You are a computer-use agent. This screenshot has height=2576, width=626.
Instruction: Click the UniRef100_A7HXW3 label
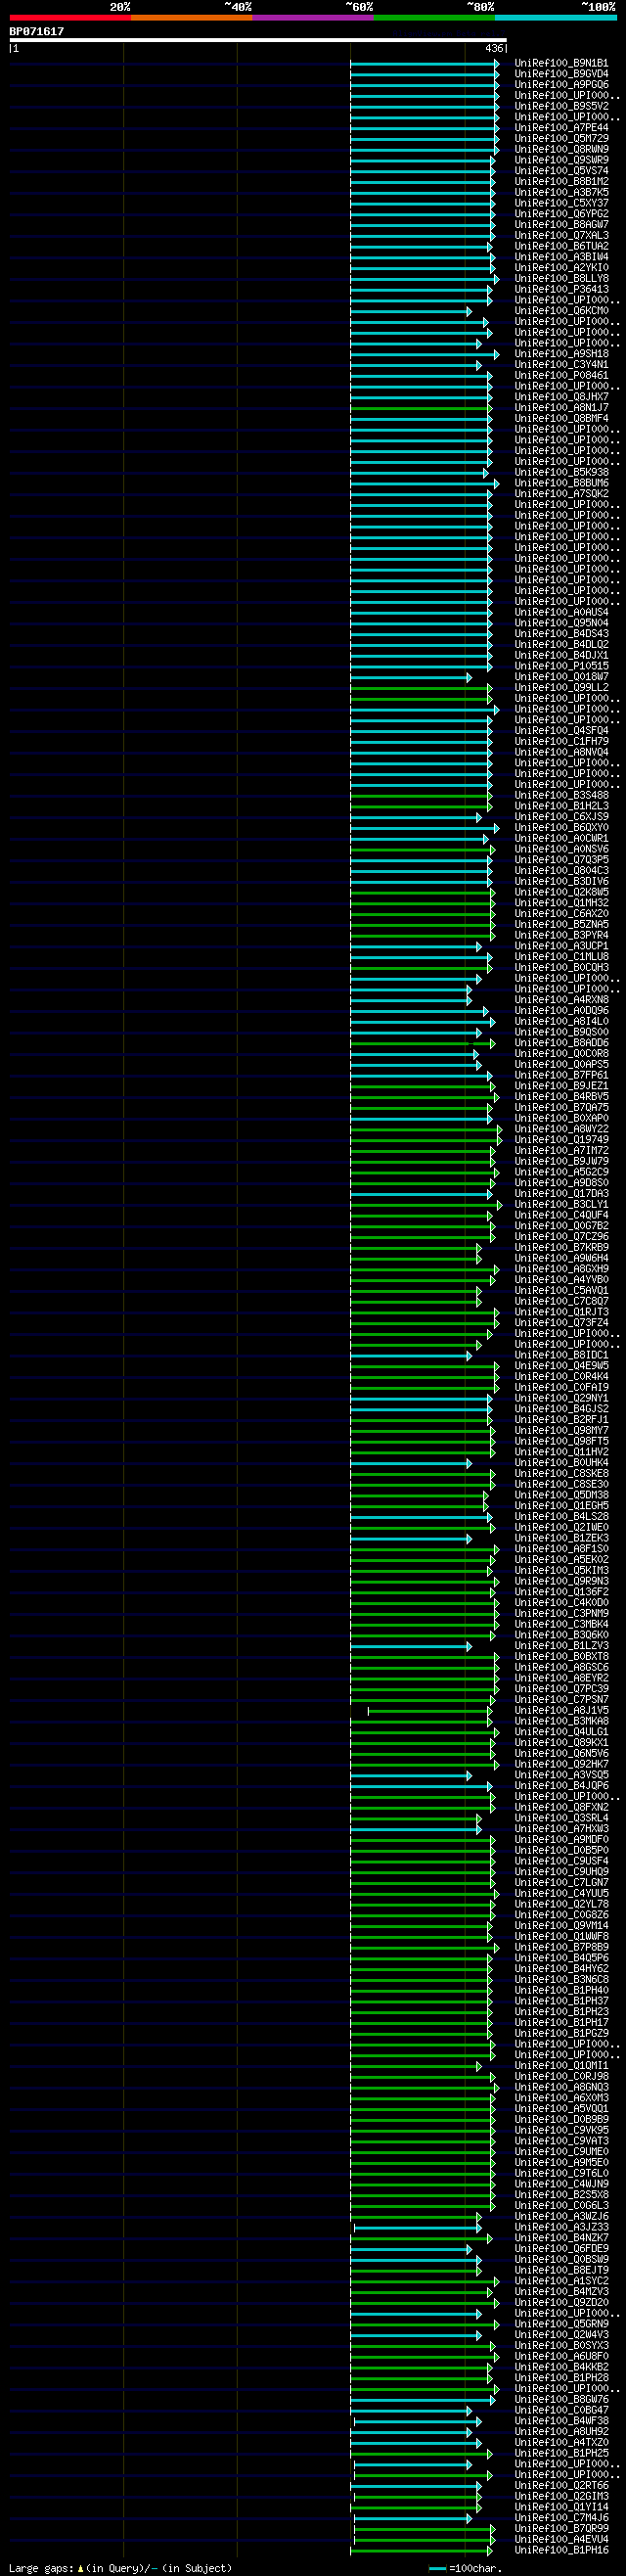[561, 1829]
